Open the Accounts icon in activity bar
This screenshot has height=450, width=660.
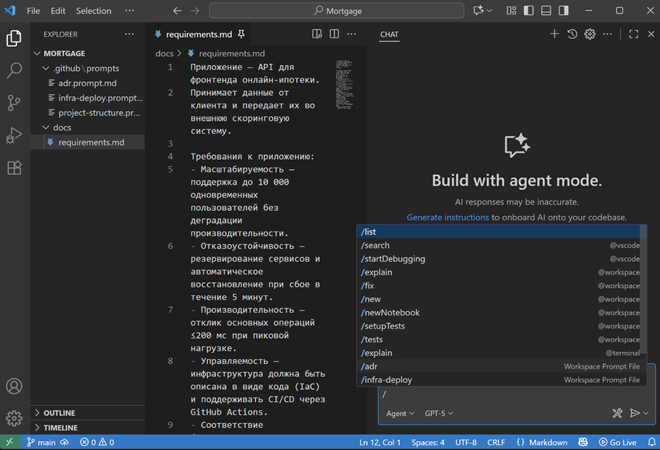(x=15, y=386)
